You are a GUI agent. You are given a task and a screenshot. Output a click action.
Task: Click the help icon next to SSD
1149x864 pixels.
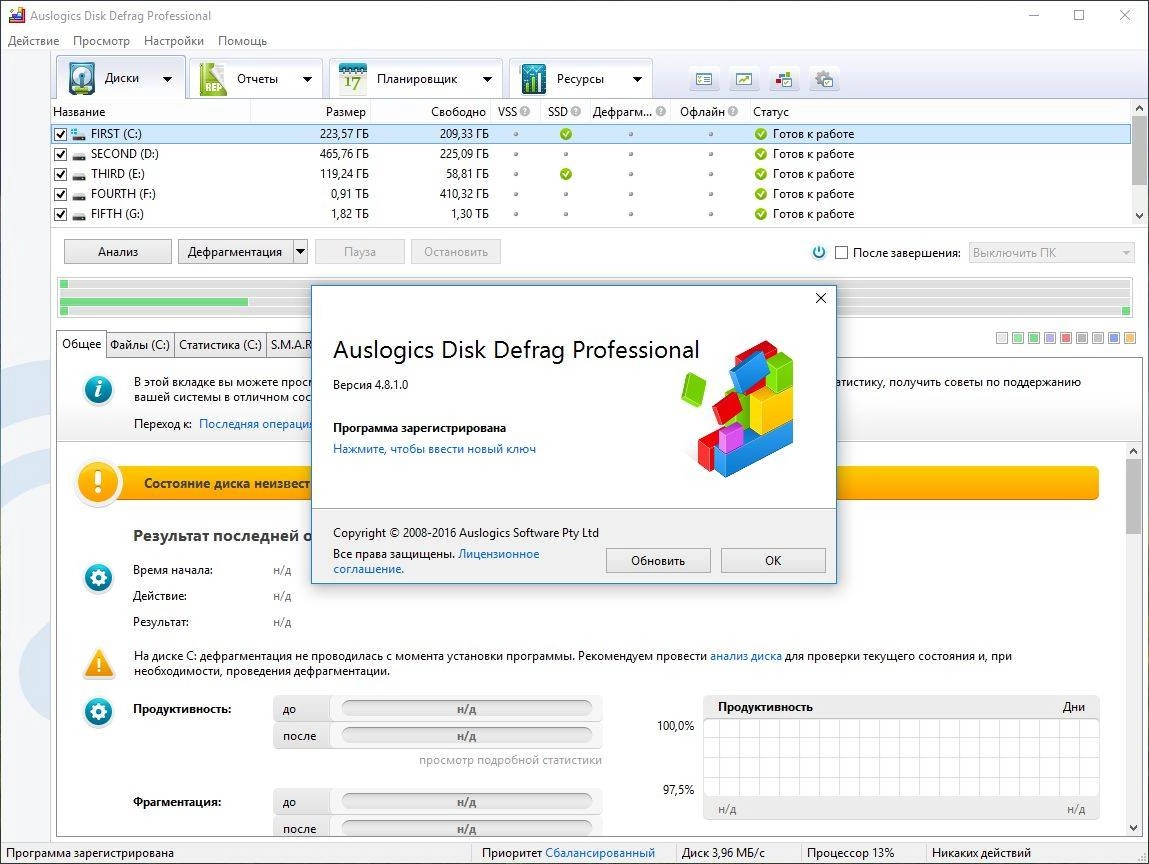click(x=575, y=111)
